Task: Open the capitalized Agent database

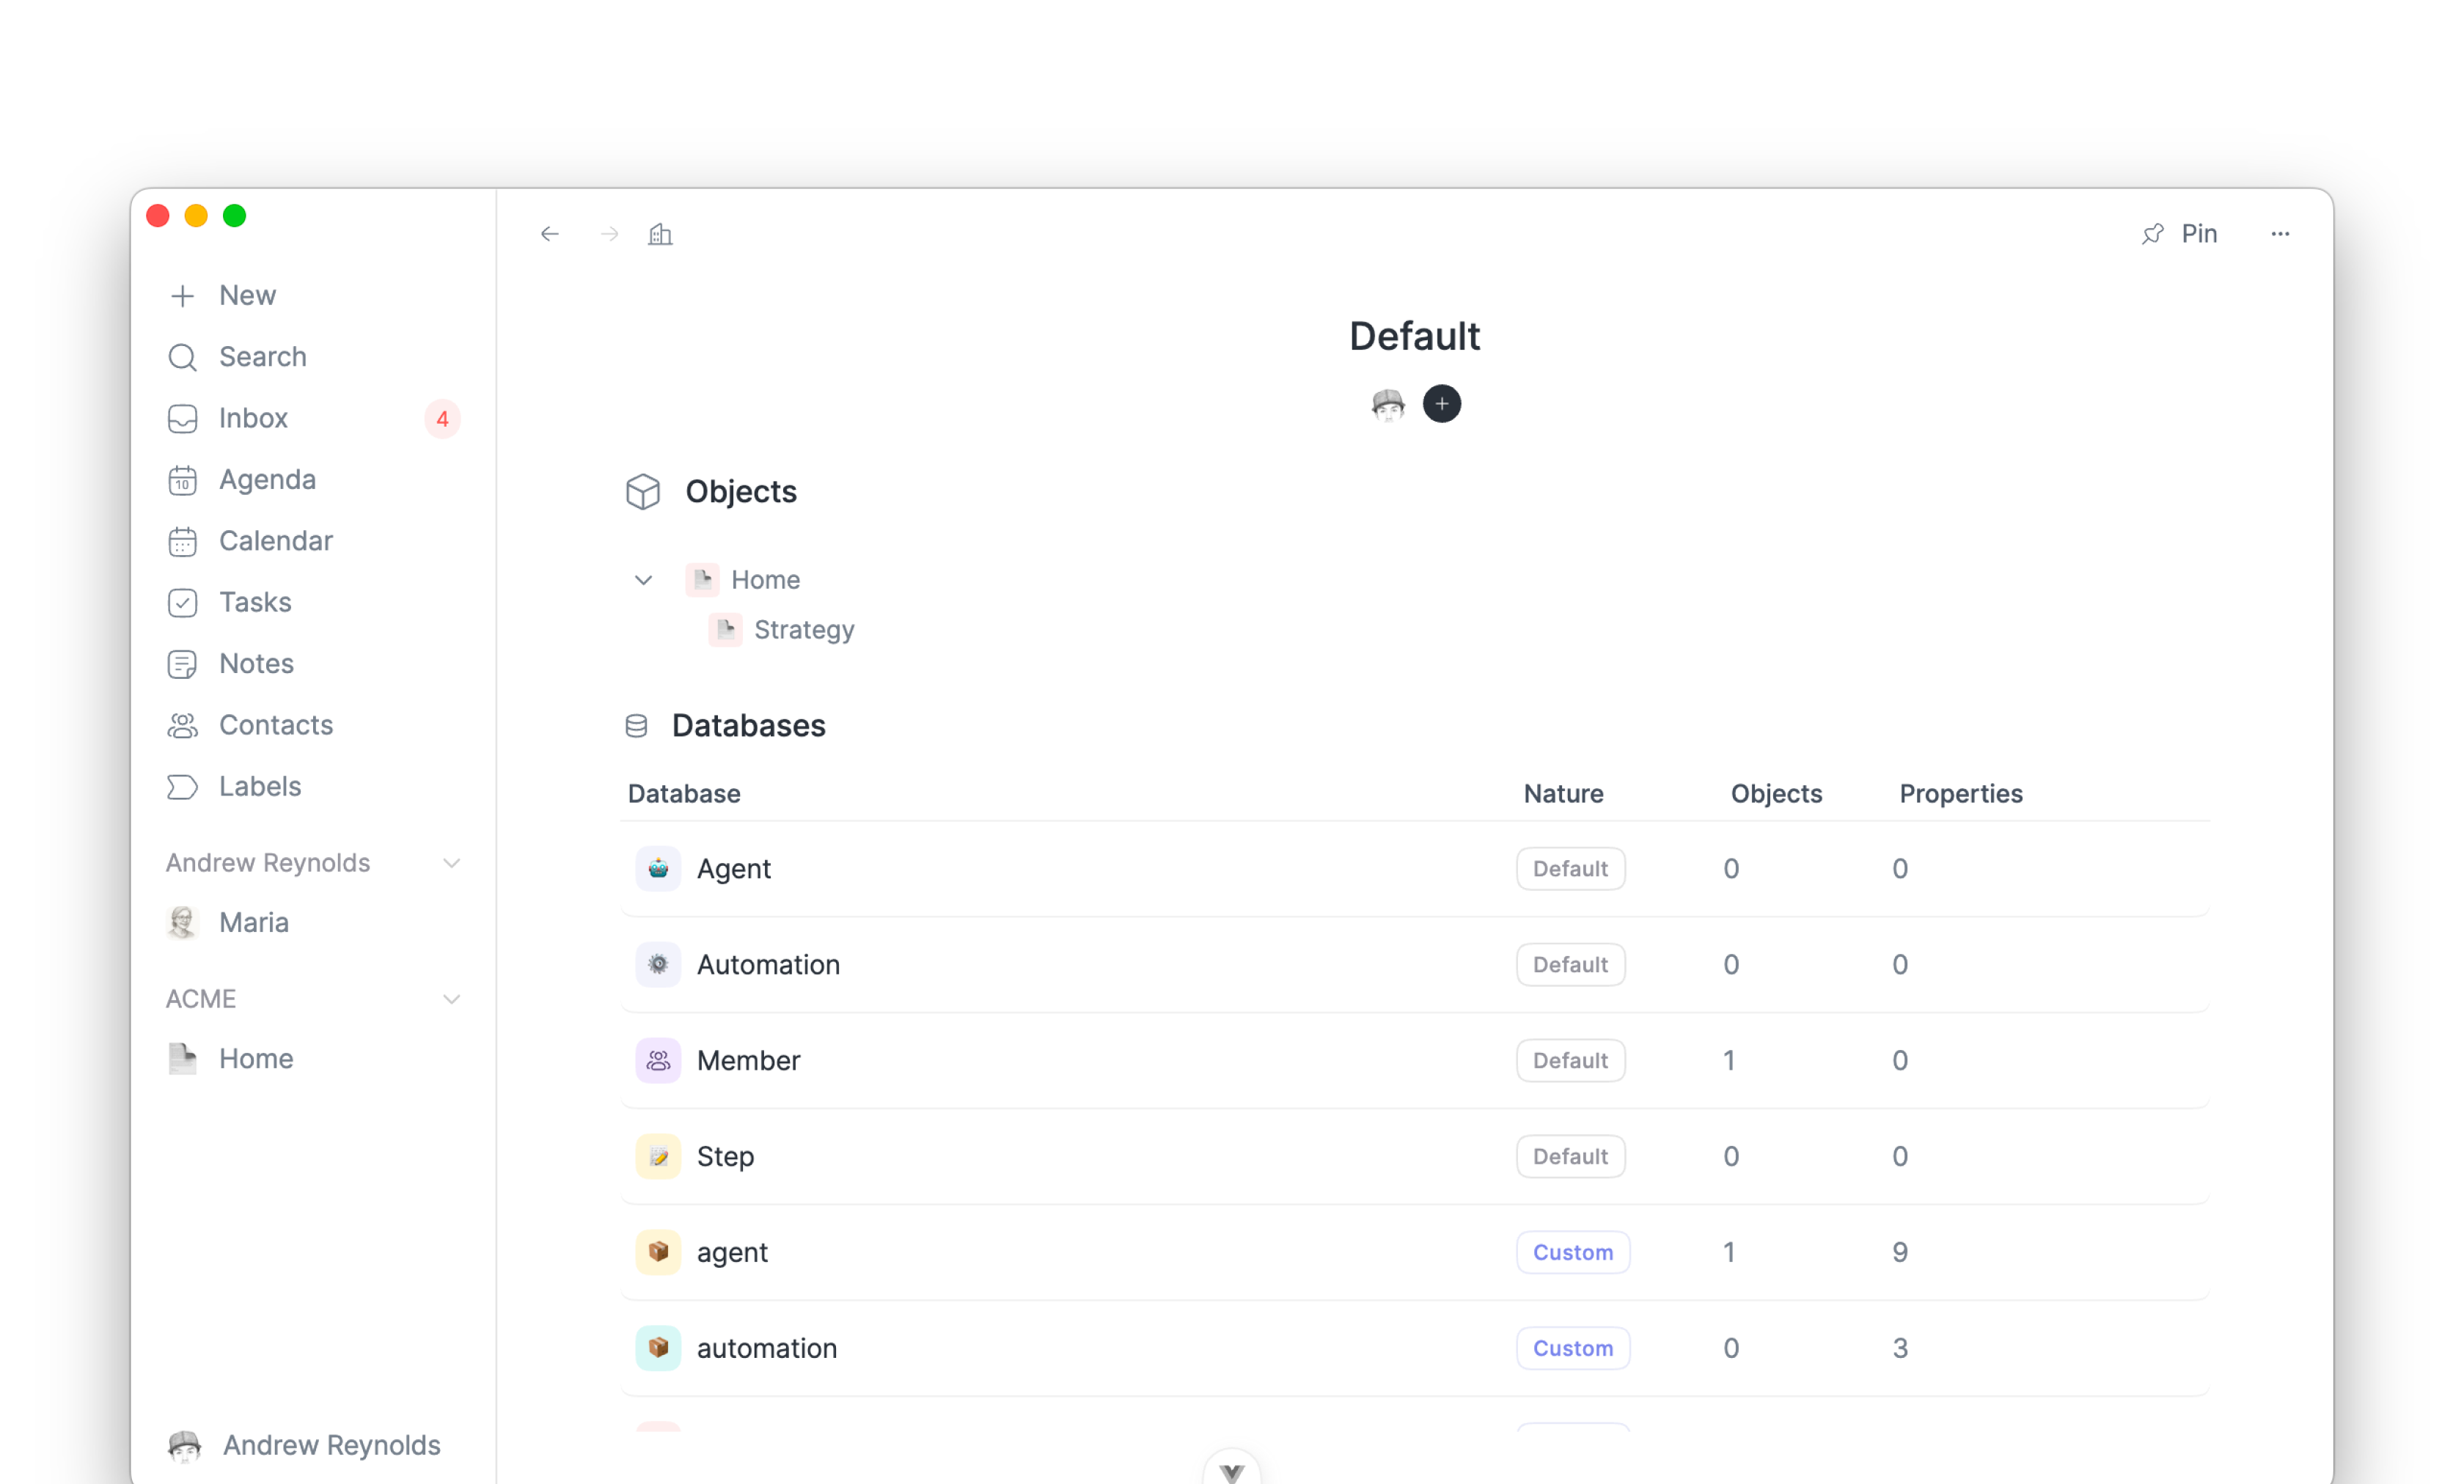Action: coord(734,869)
